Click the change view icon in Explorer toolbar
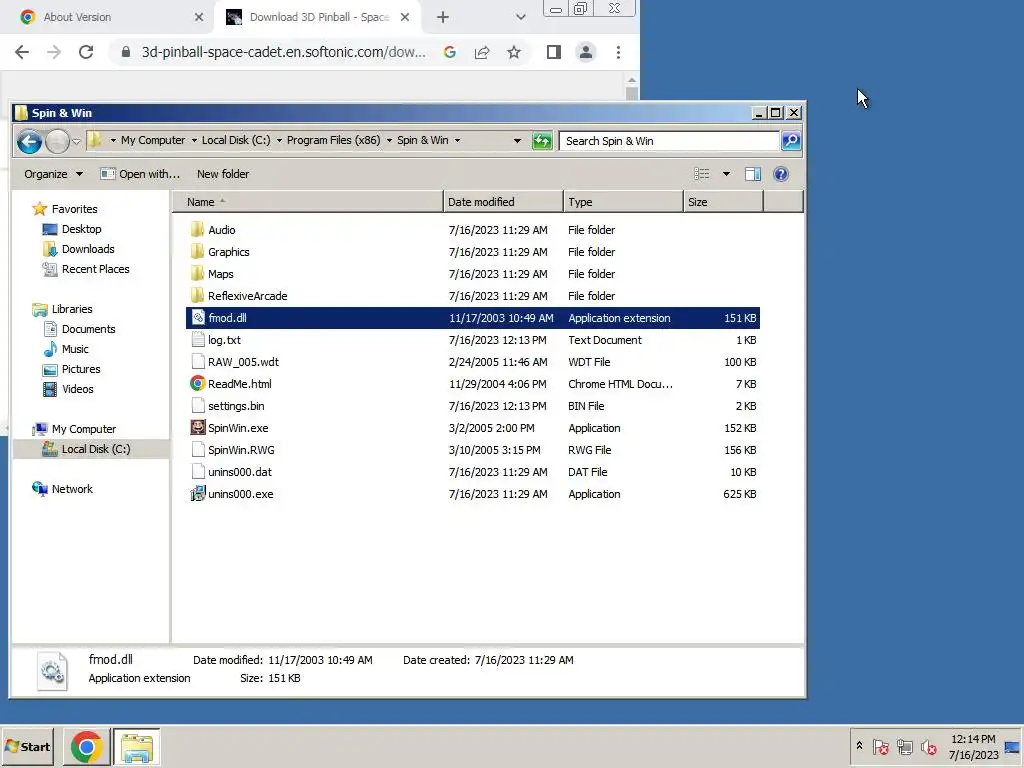This screenshot has width=1024, height=768. [702, 174]
